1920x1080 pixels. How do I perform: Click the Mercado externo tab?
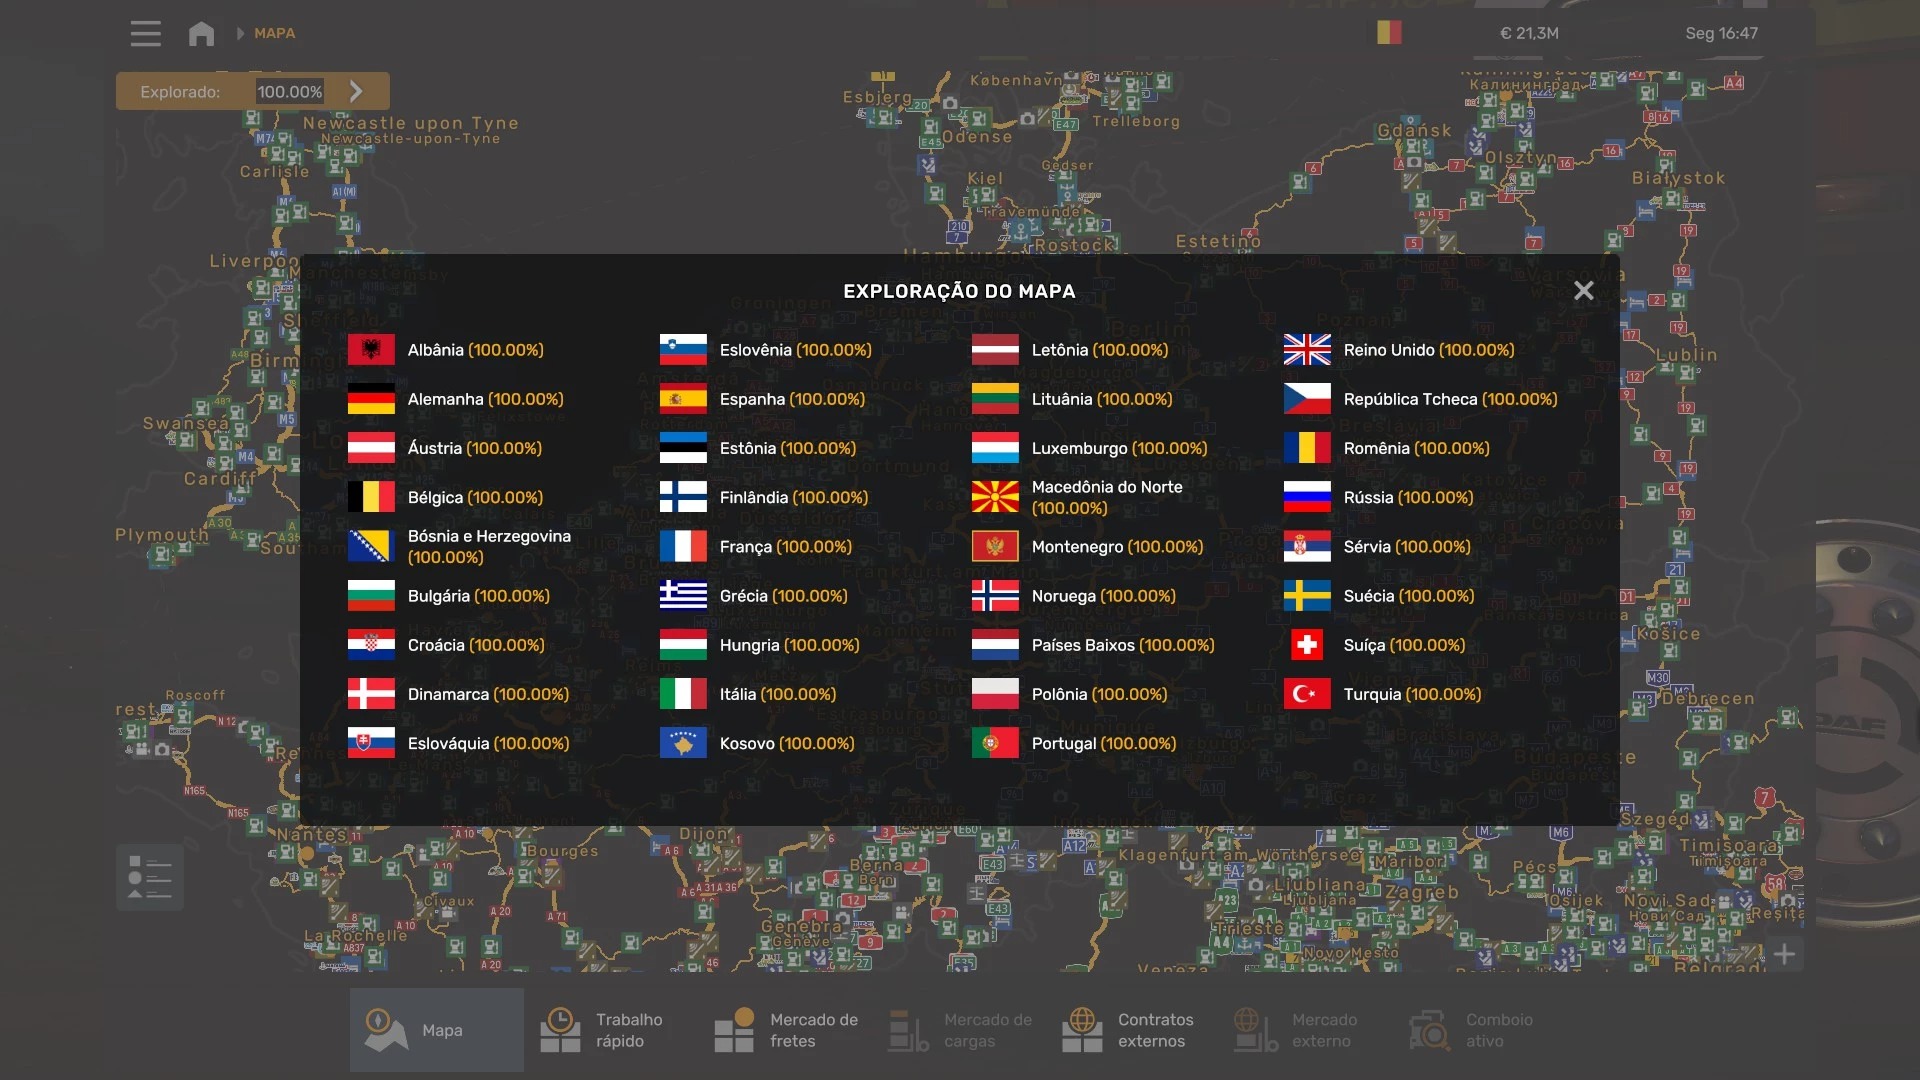[1306, 1030]
